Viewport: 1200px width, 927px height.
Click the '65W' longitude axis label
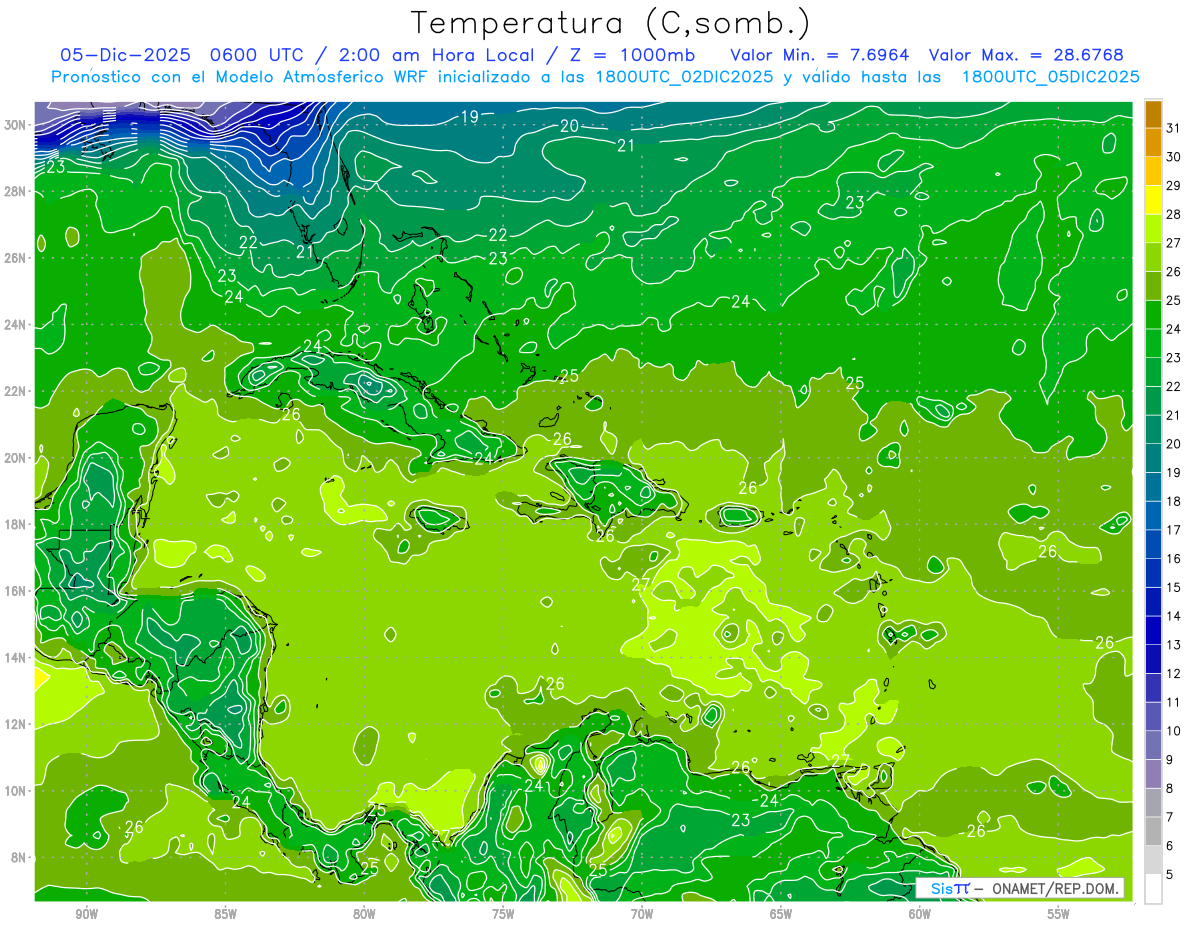click(x=781, y=913)
